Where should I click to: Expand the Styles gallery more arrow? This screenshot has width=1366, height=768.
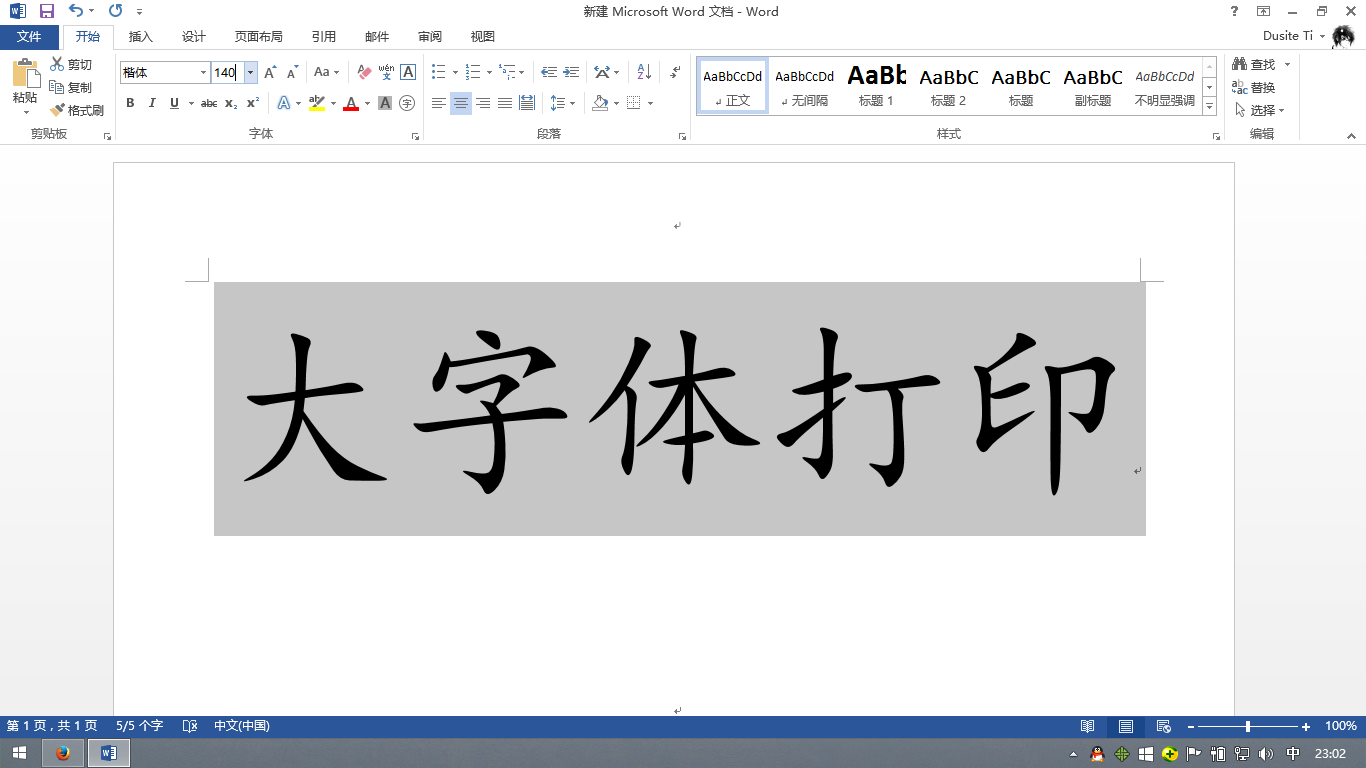point(1209,106)
